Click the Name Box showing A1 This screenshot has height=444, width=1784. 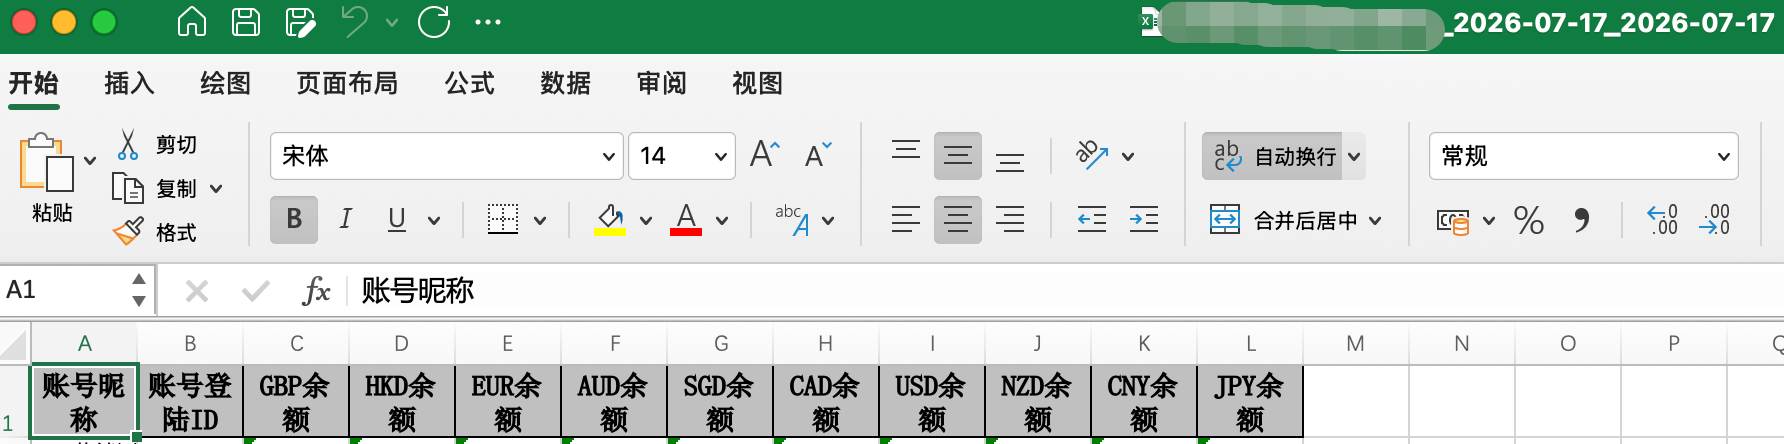[x=65, y=290]
